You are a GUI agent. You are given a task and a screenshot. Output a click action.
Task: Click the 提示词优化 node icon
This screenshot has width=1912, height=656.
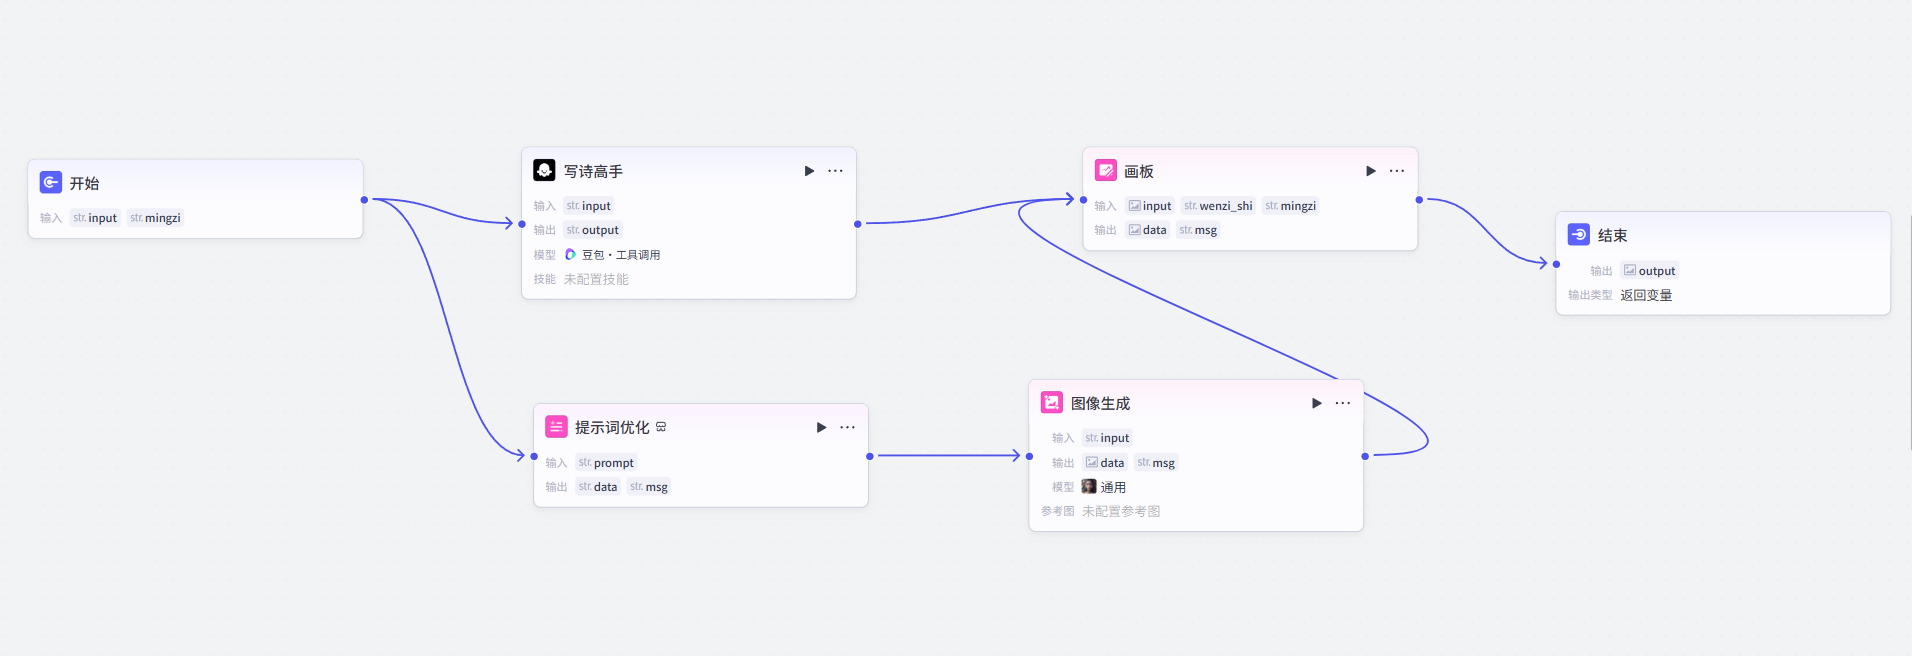tap(556, 427)
